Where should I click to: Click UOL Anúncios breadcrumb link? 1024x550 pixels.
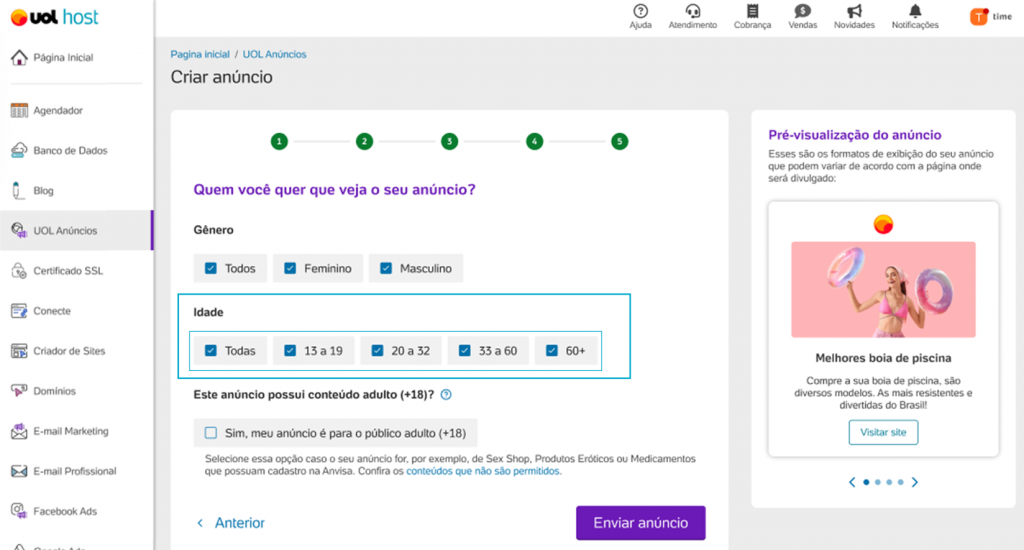(274, 54)
